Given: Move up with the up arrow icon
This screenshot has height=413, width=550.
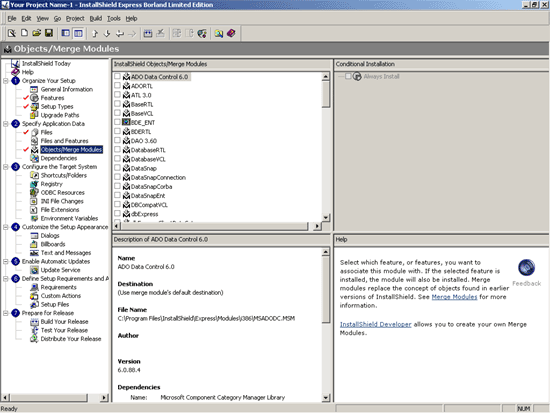Looking at the screenshot, I should [x=95, y=33].
